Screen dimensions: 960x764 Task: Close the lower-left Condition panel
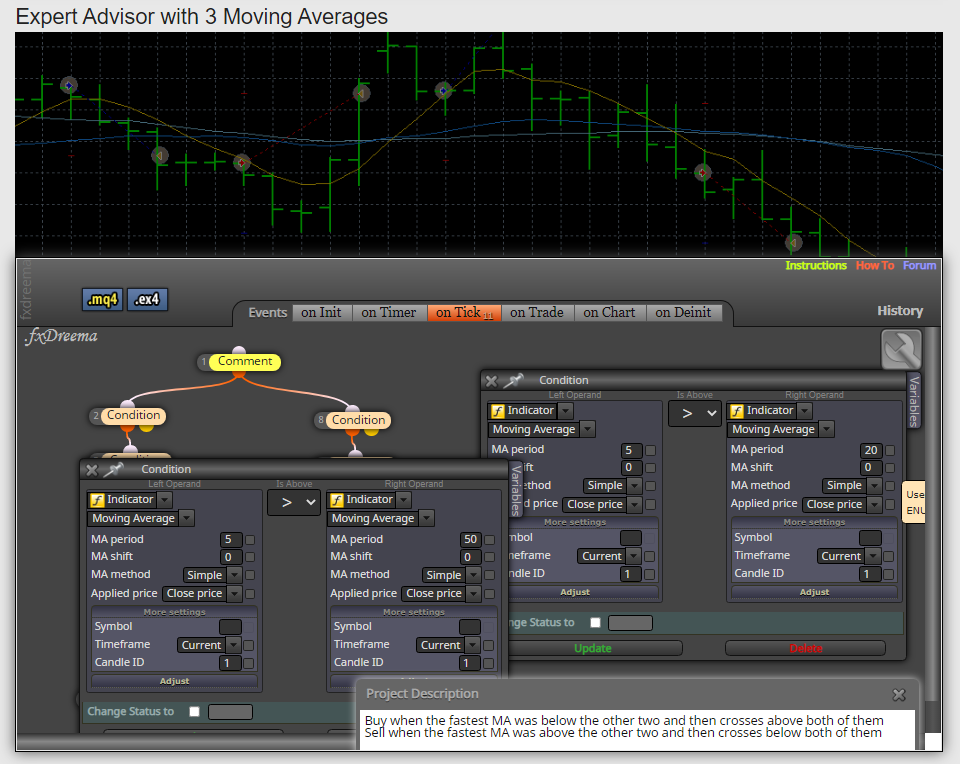pyautogui.click(x=92, y=470)
